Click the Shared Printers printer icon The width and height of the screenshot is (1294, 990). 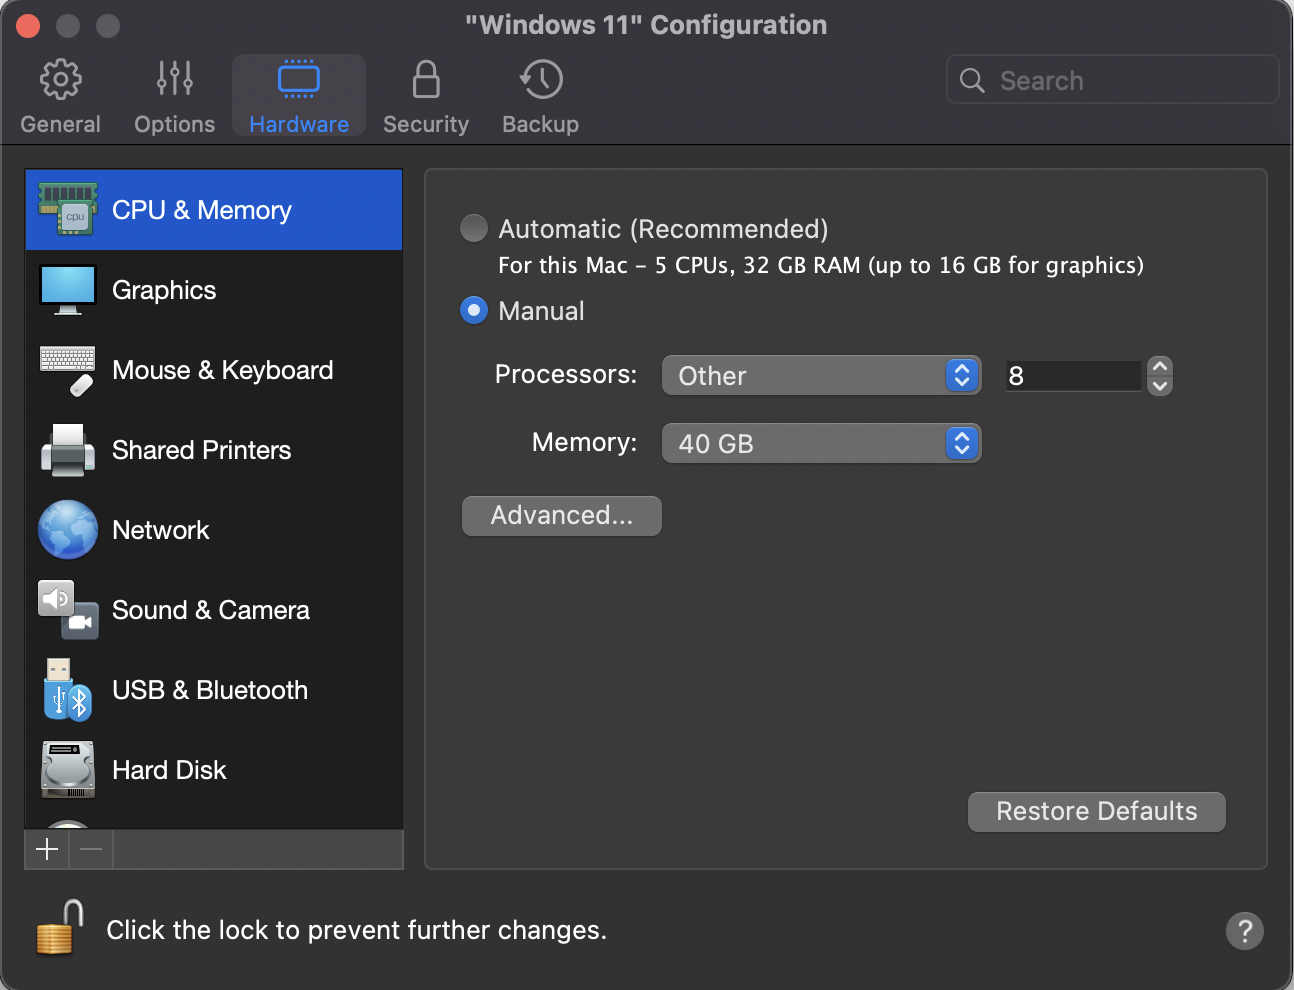(68, 450)
